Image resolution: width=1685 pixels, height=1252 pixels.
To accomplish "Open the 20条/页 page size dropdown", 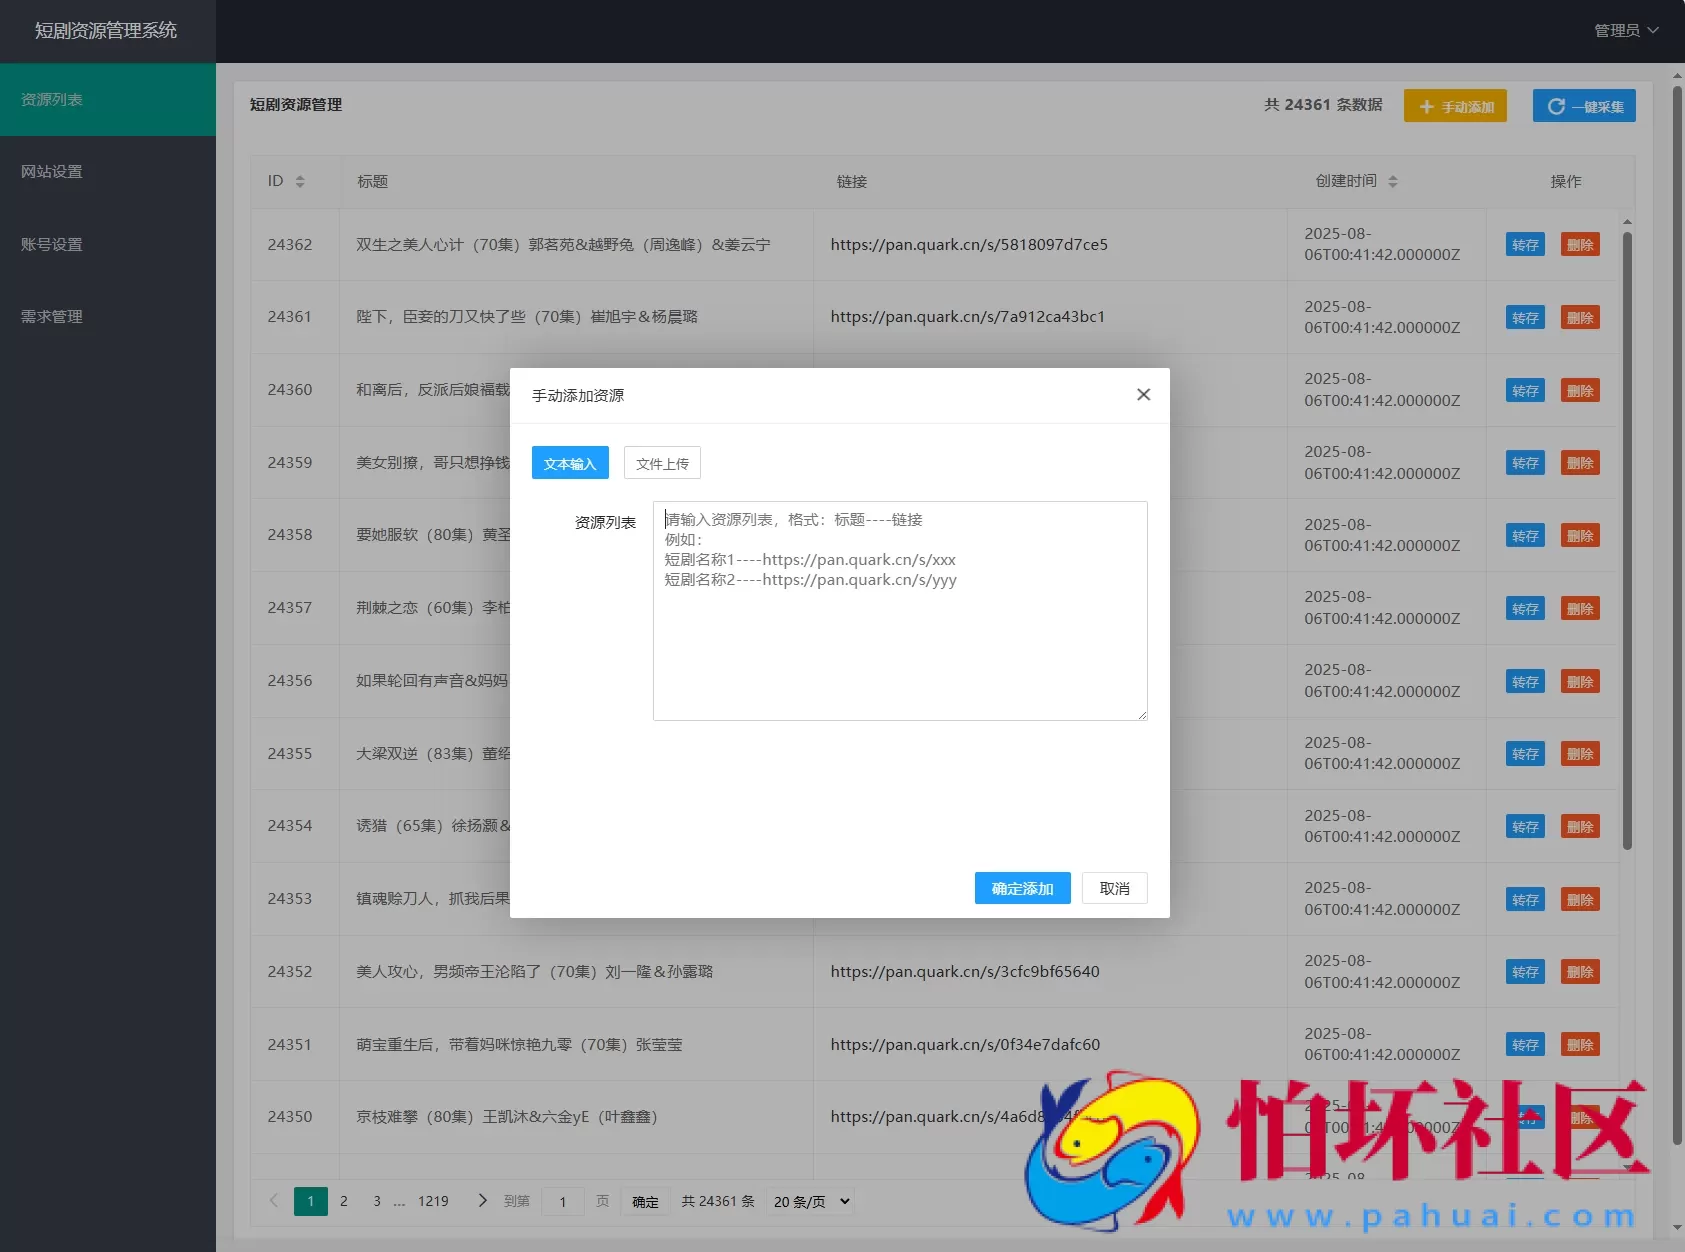I will 809,1201.
